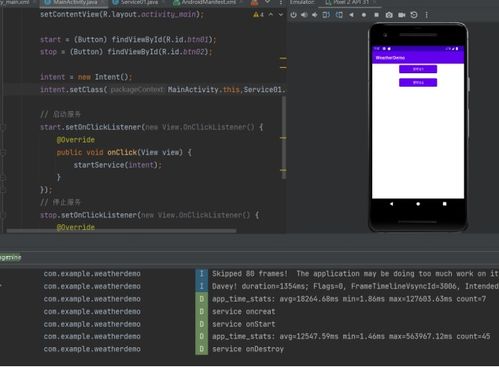The width and height of the screenshot is (499, 367).
Task: Click the emulator toolbar Home circle icon
Action: tap(364, 15)
